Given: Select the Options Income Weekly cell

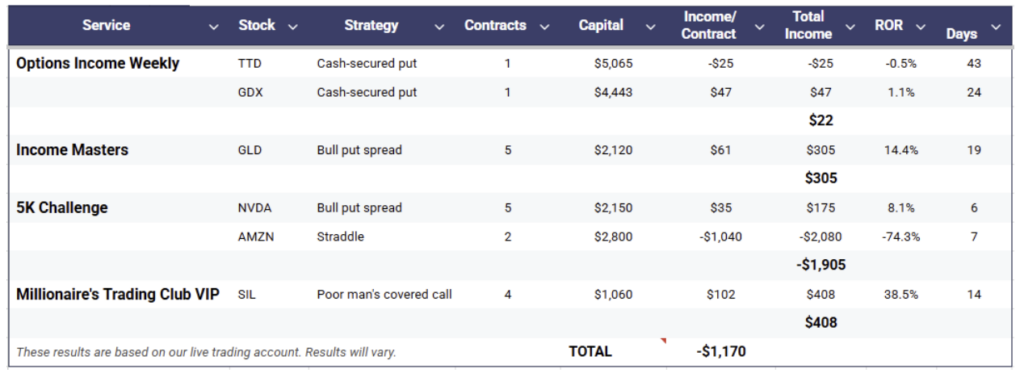Looking at the screenshot, I should coord(98,64).
